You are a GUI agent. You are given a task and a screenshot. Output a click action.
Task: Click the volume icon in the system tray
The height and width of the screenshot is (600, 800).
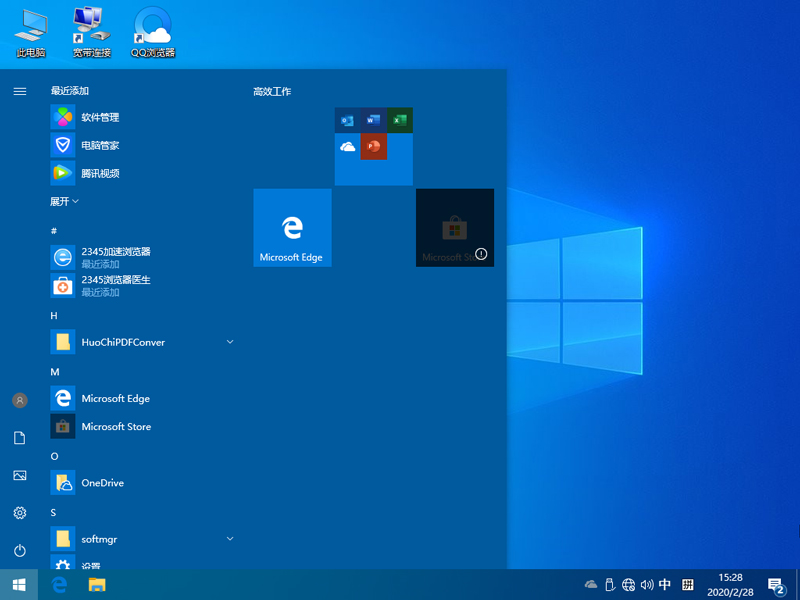click(x=650, y=584)
